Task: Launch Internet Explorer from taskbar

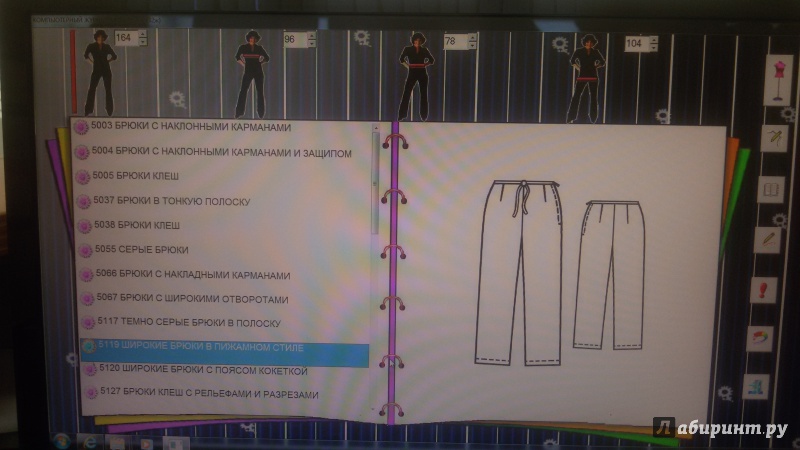Action: click(x=90, y=442)
